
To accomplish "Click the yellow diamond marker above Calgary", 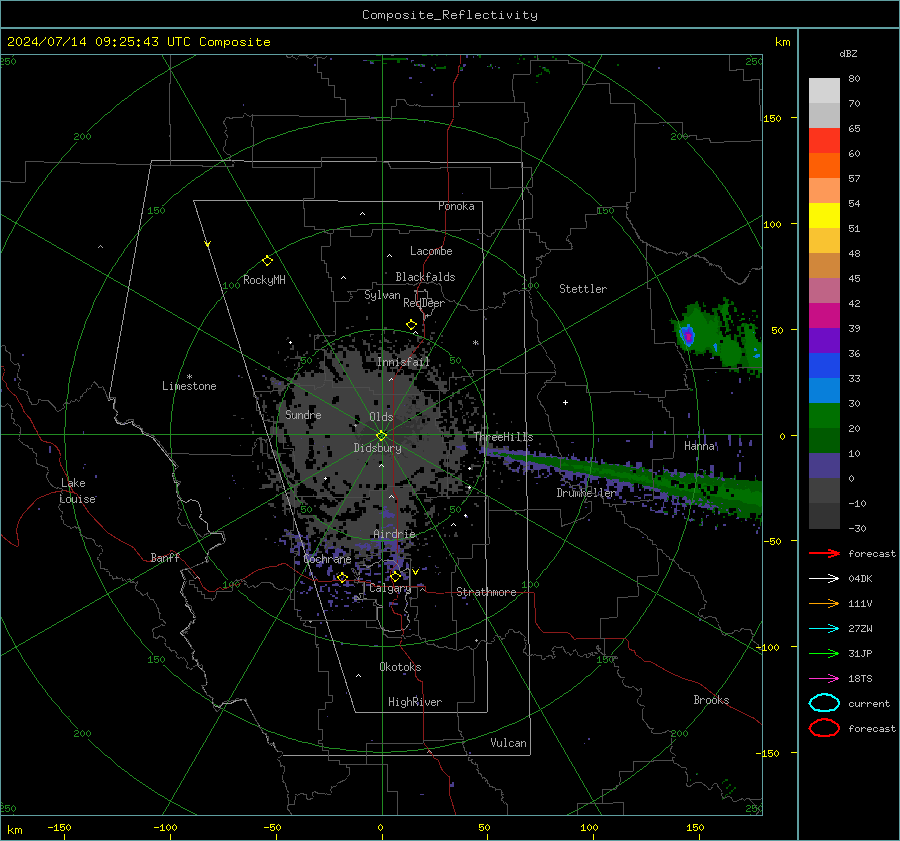I will point(395,576).
